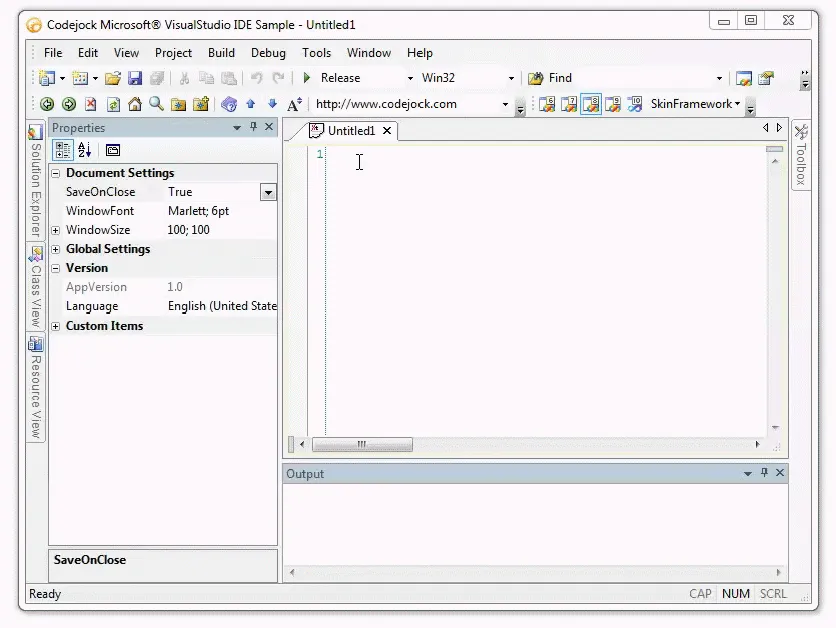The width and height of the screenshot is (836, 628).
Task: Click the blue Help topic icon
Action: 229,104
